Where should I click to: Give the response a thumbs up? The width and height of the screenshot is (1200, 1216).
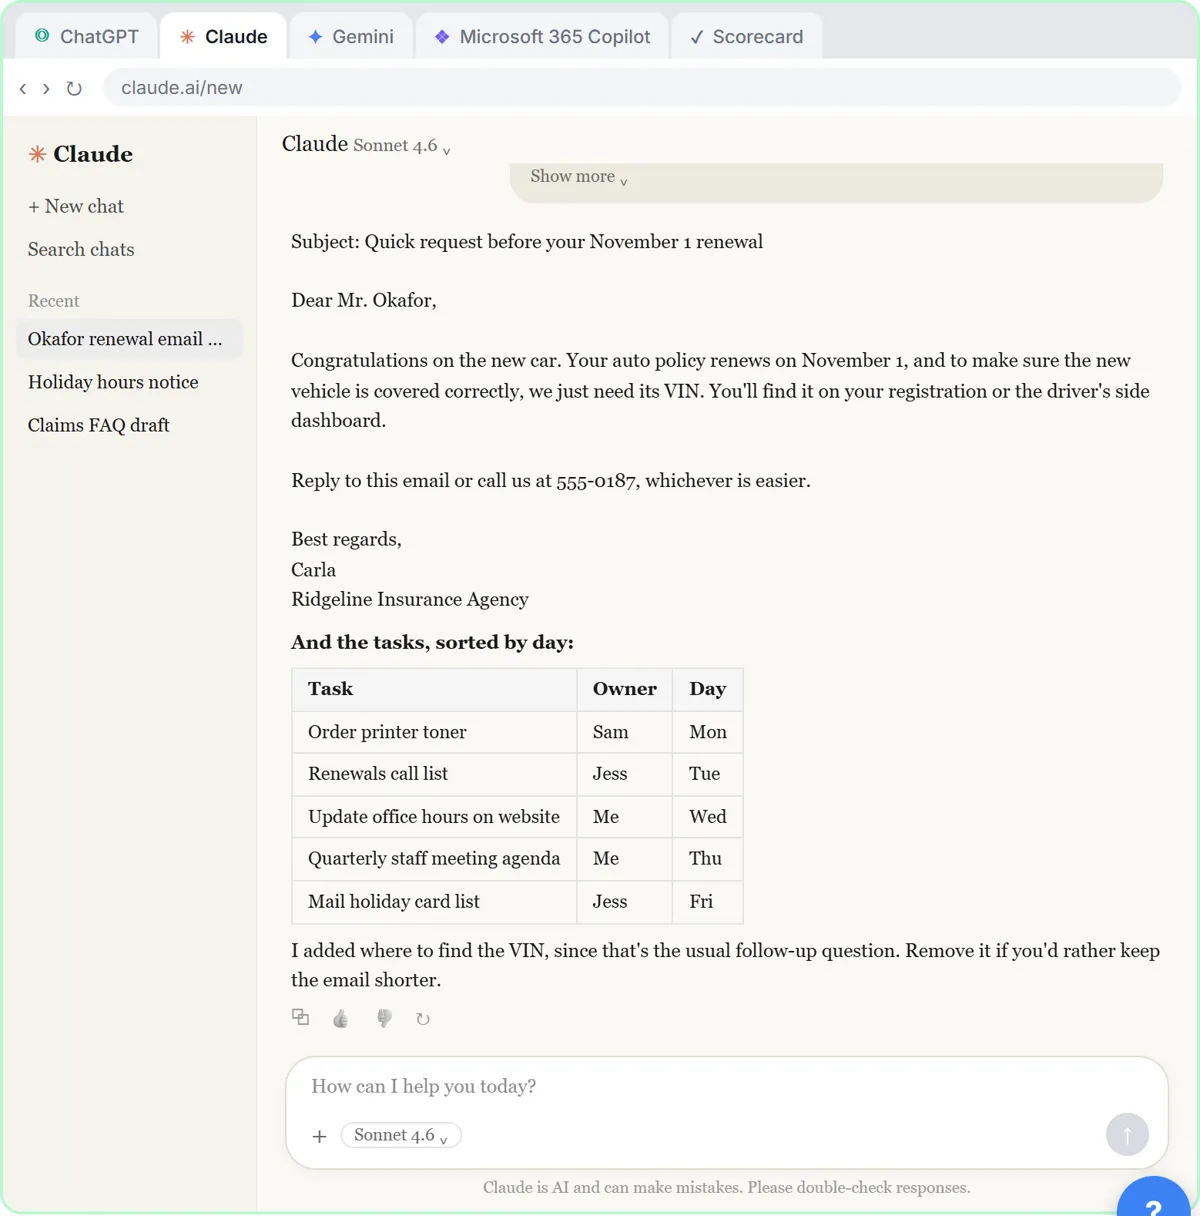tap(341, 1018)
